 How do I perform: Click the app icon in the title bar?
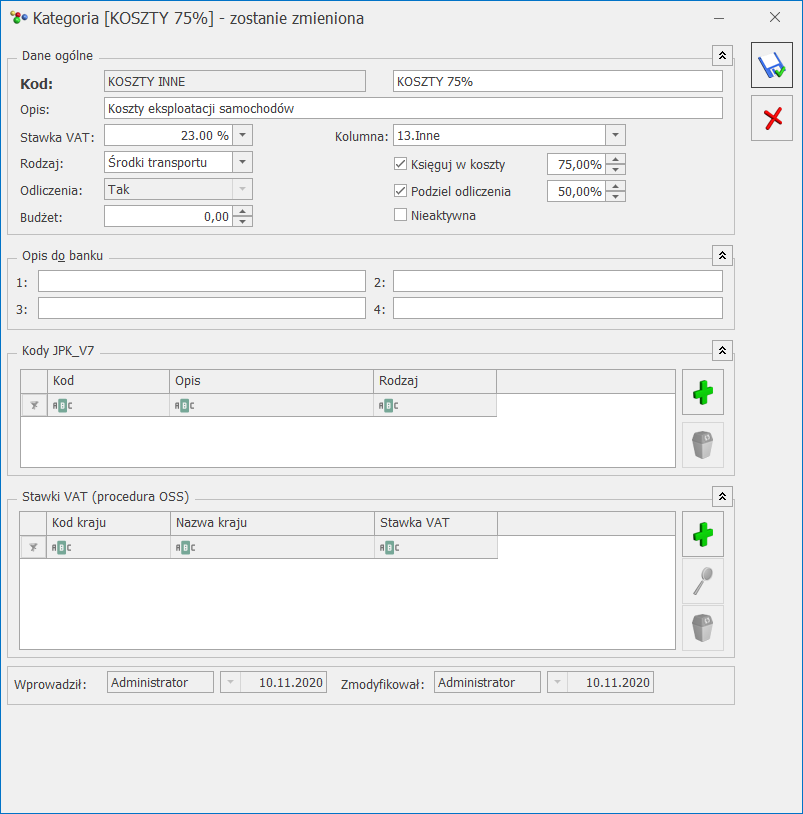click(19, 18)
